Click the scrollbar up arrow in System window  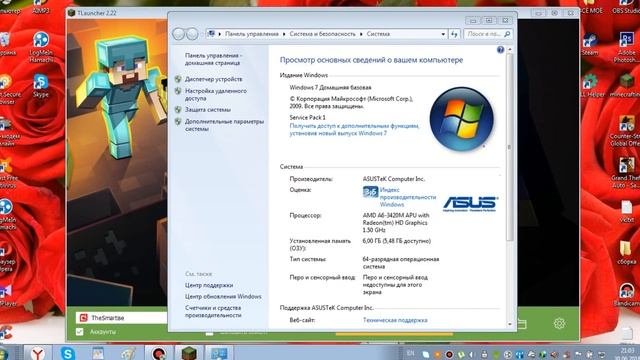(509, 50)
